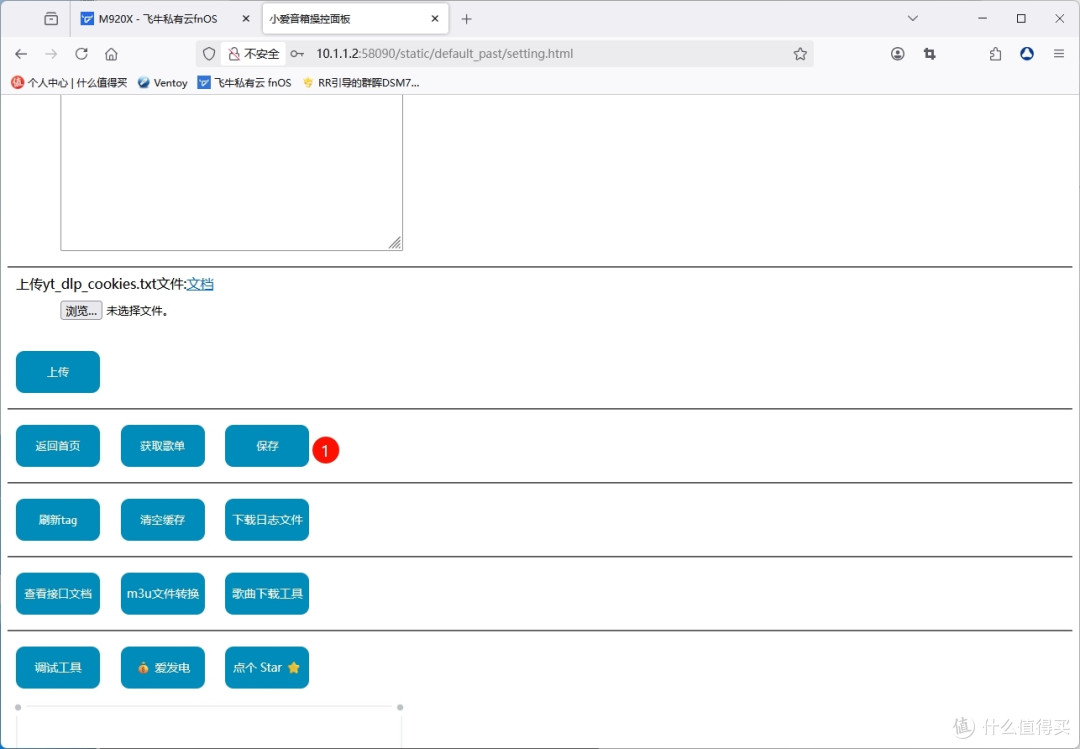Click the 保存 button
The image size is (1080, 749).
[267, 446]
